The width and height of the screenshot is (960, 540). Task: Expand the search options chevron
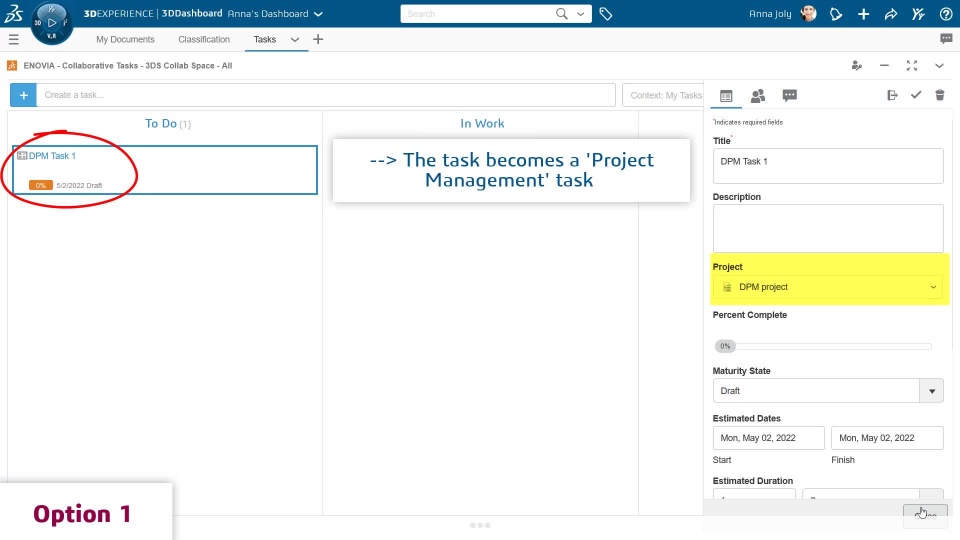580,13
